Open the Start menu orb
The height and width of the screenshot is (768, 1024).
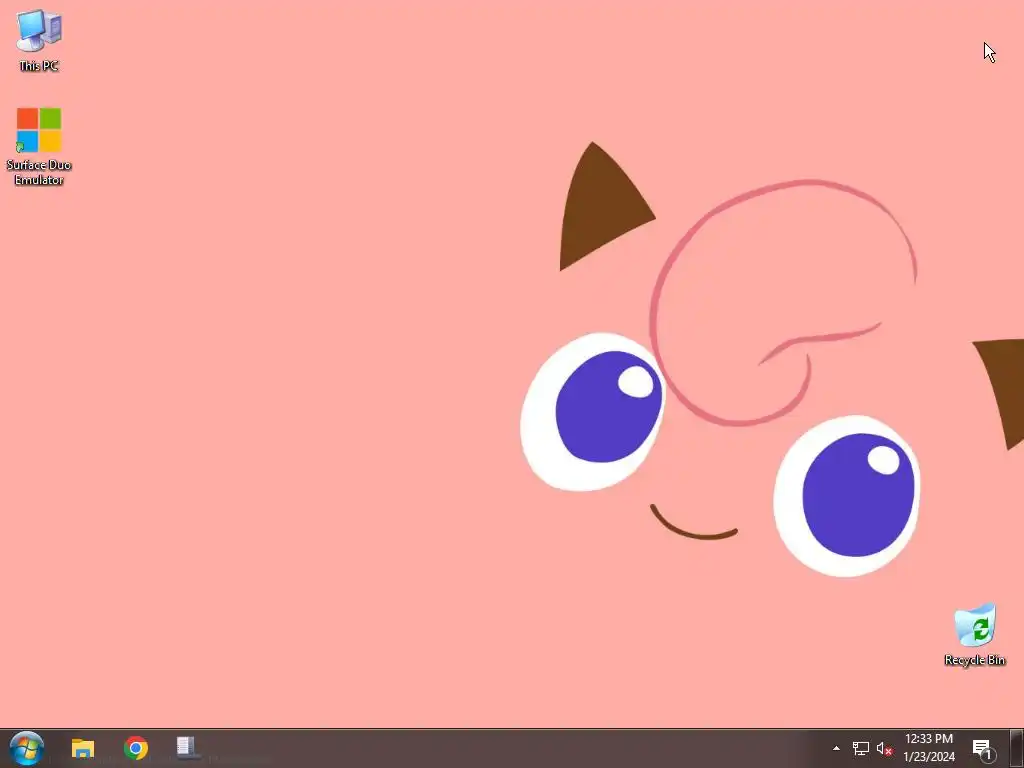tap(27, 748)
